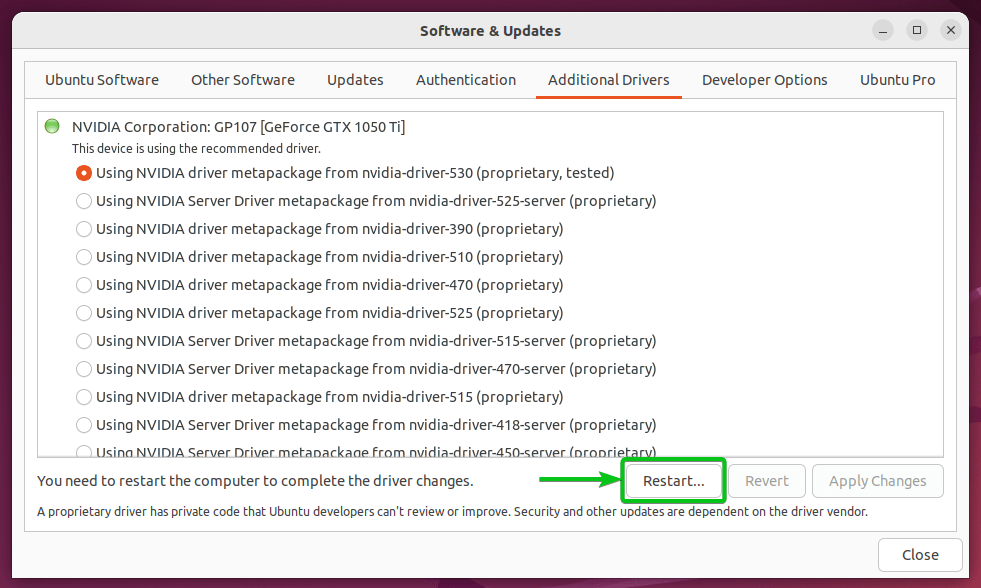
Task: Maximize the Software & Updates window
Action: 917,30
